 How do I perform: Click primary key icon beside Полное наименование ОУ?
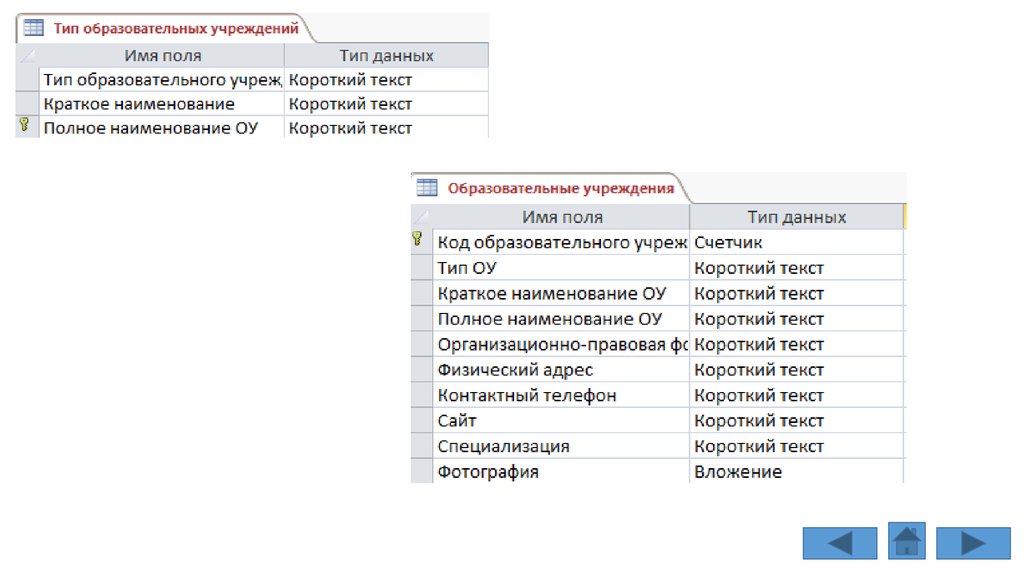coord(25,126)
